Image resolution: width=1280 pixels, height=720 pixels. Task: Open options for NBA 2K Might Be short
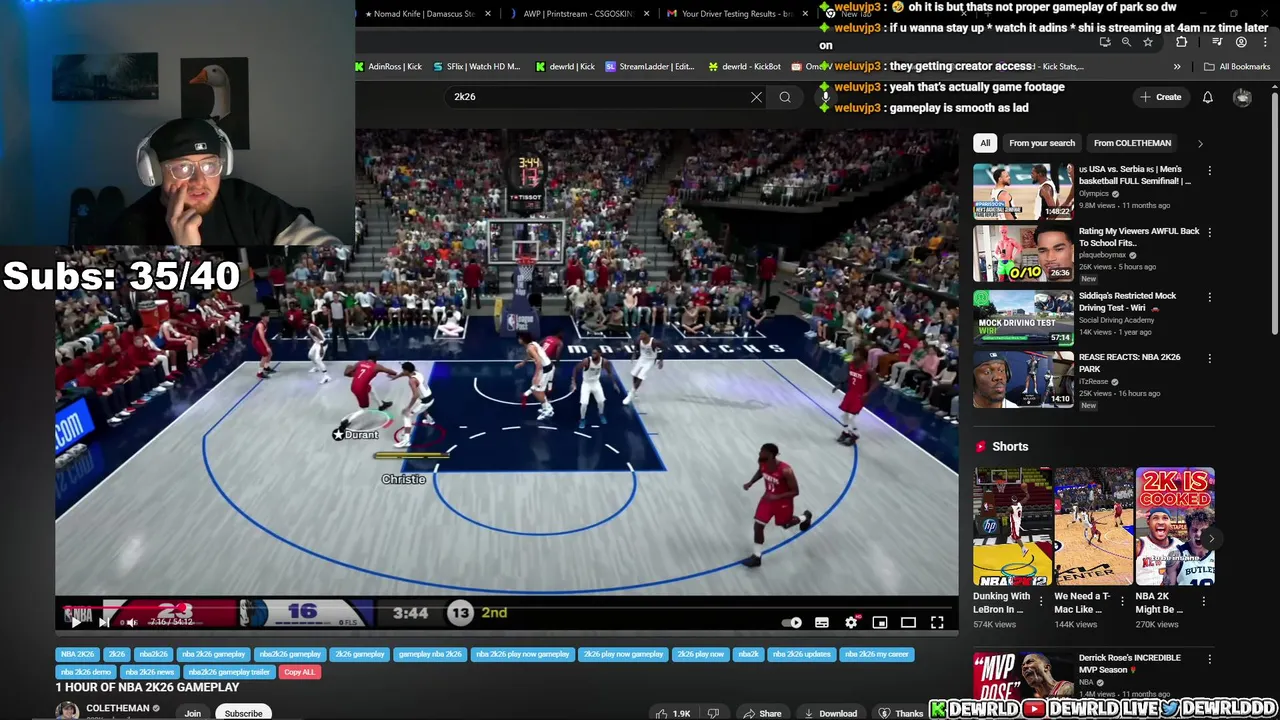[1204, 601]
